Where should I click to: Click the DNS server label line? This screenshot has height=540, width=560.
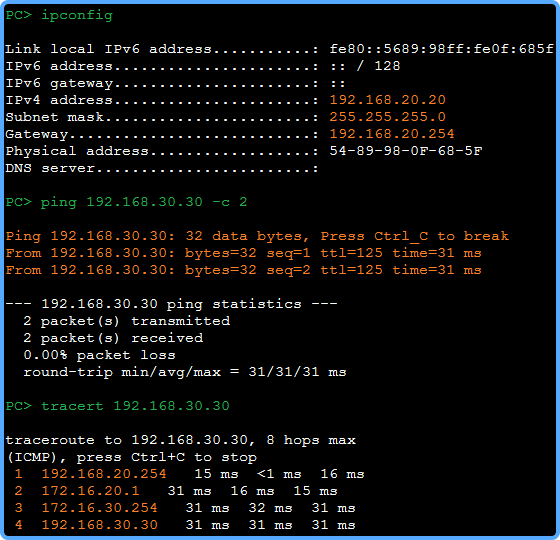(162, 168)
